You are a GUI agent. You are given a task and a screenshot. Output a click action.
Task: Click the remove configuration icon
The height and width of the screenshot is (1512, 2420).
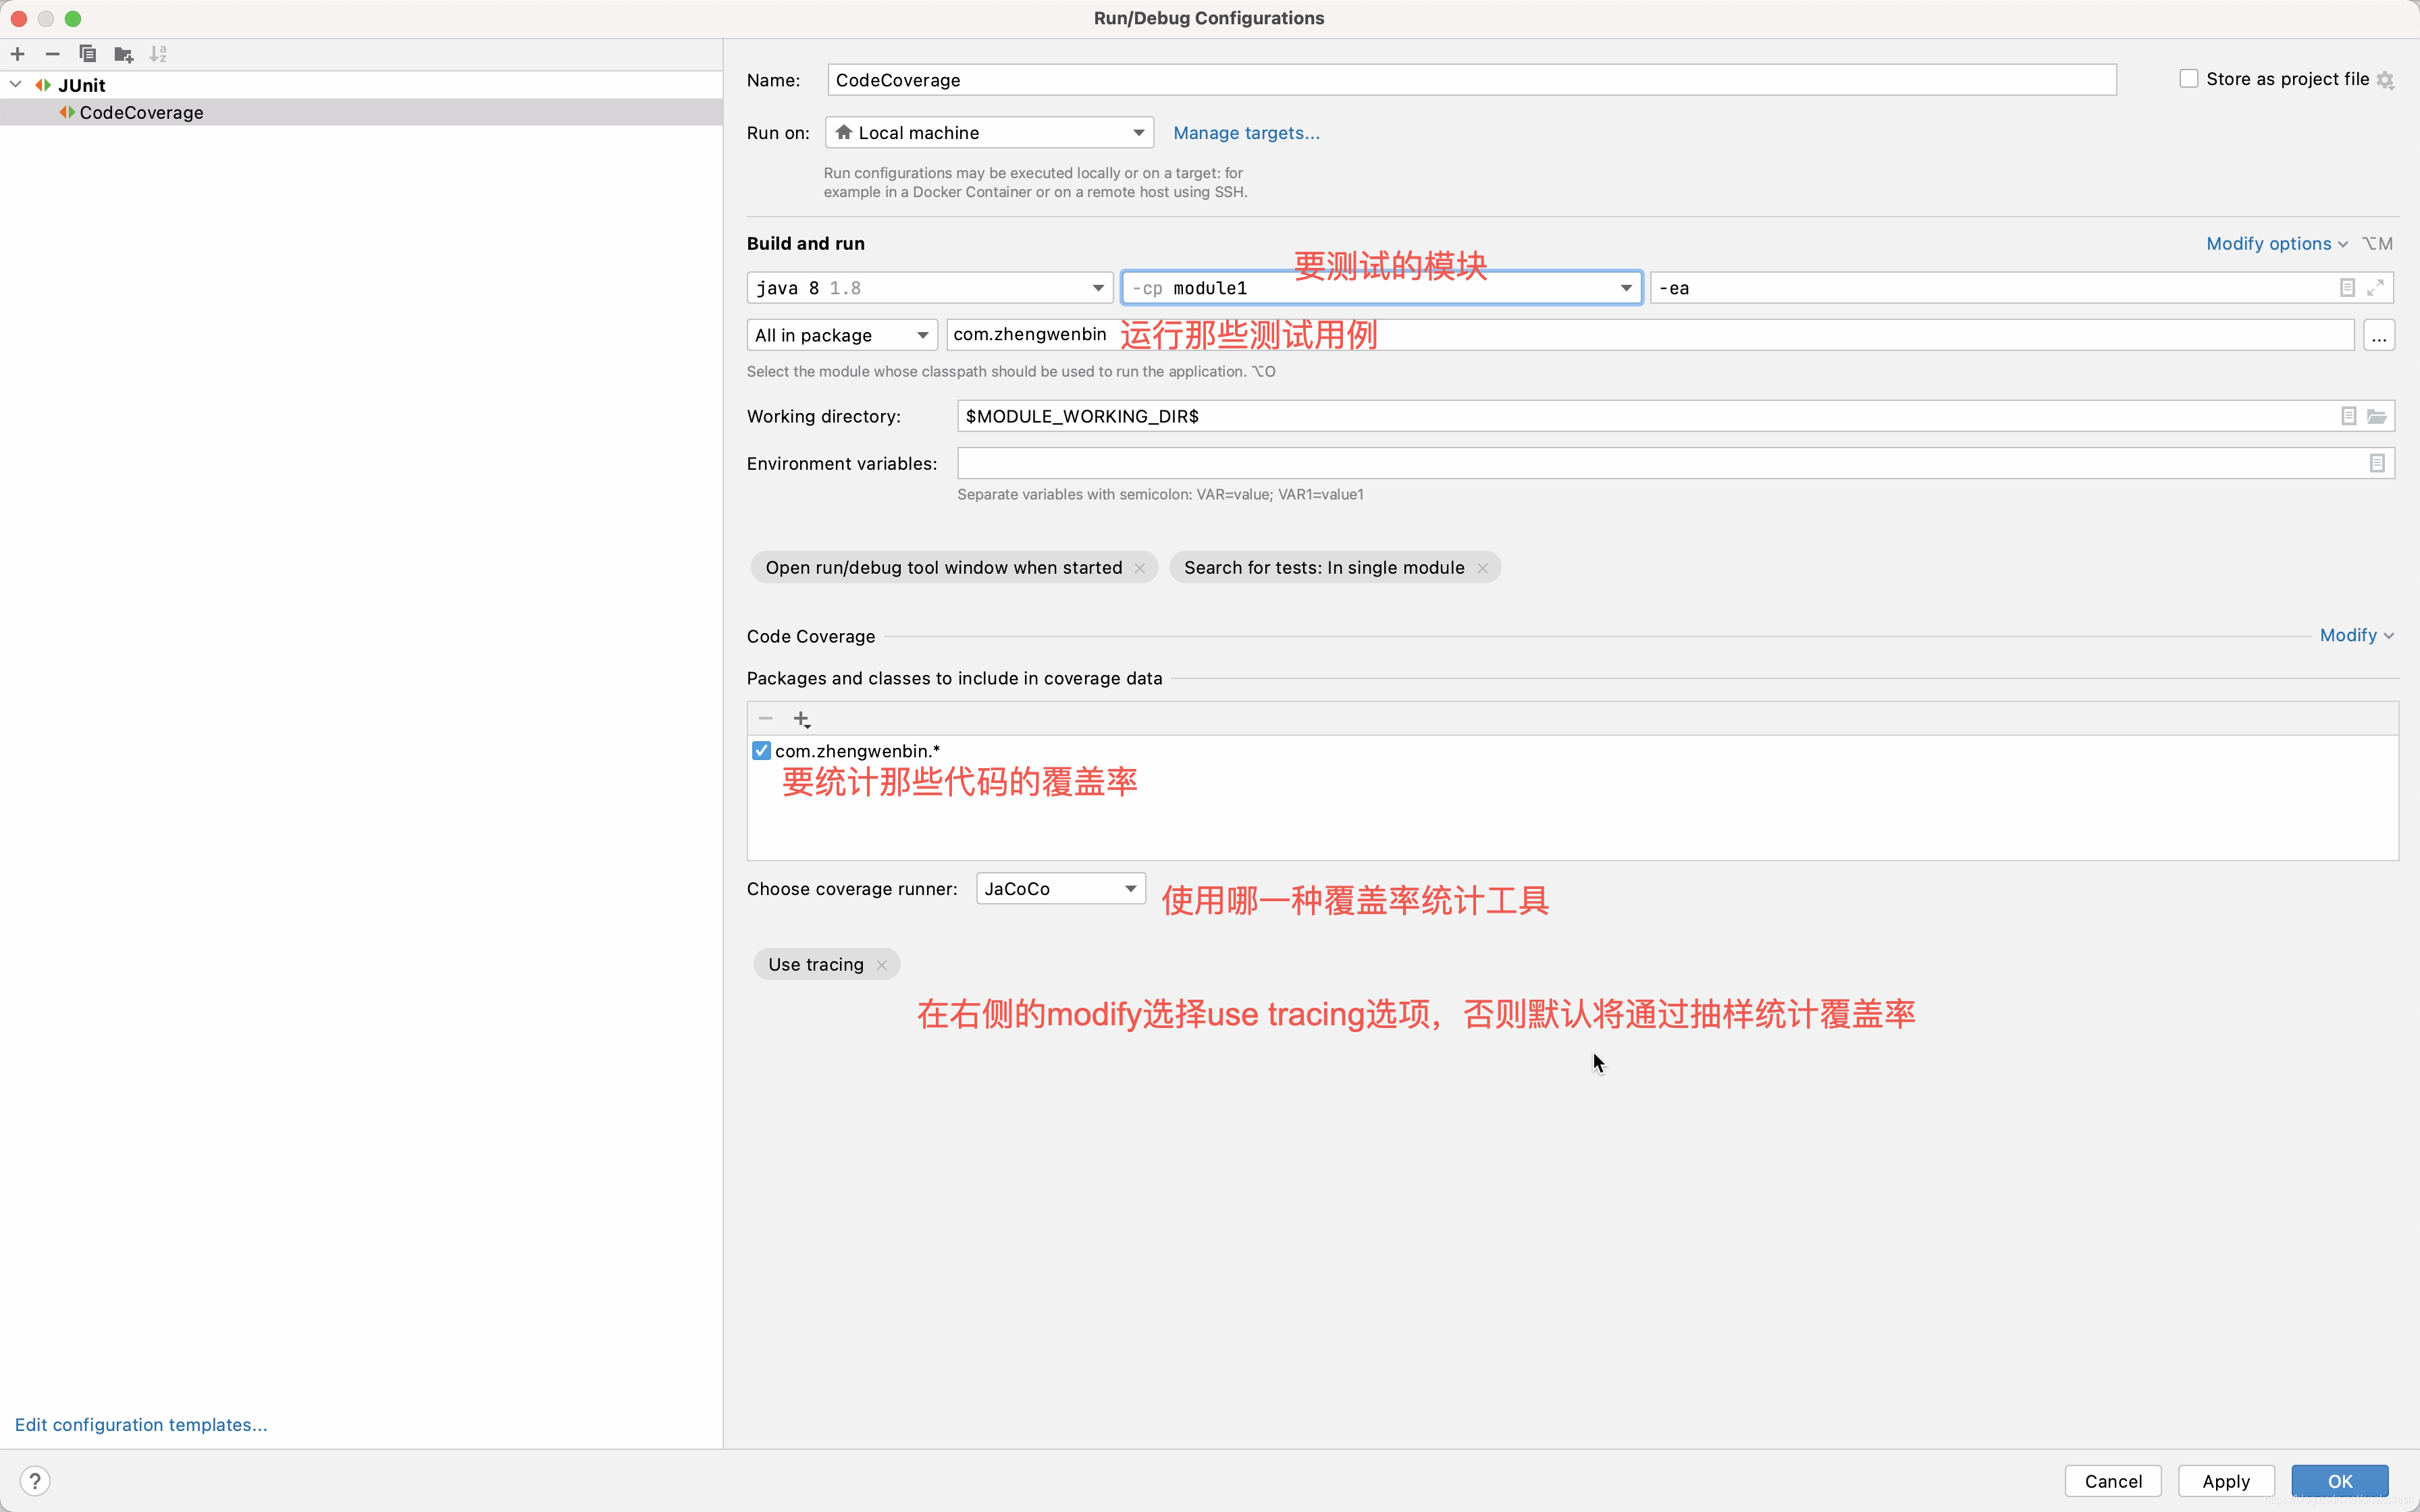51,52
